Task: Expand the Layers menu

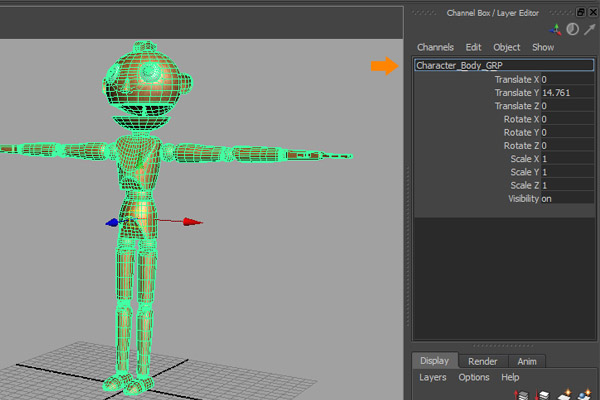Action: tap(432, 378)
